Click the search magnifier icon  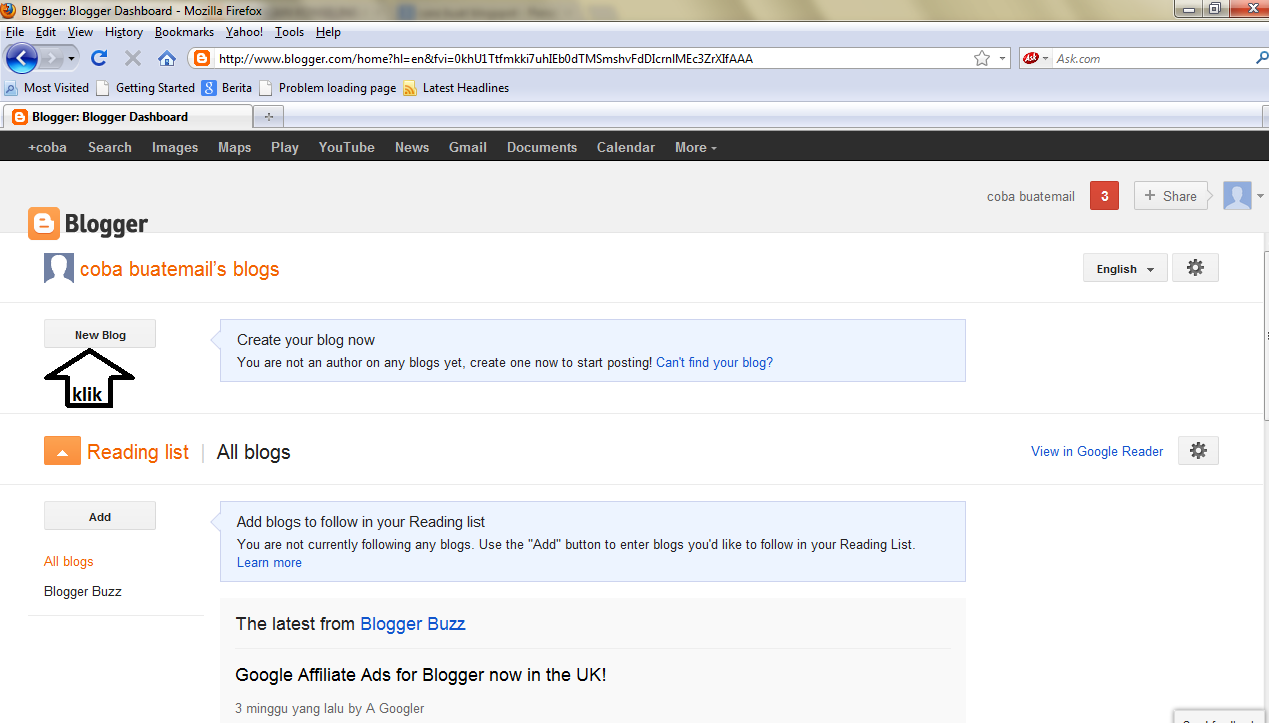pyautogui.click(x=1261, y=58)
